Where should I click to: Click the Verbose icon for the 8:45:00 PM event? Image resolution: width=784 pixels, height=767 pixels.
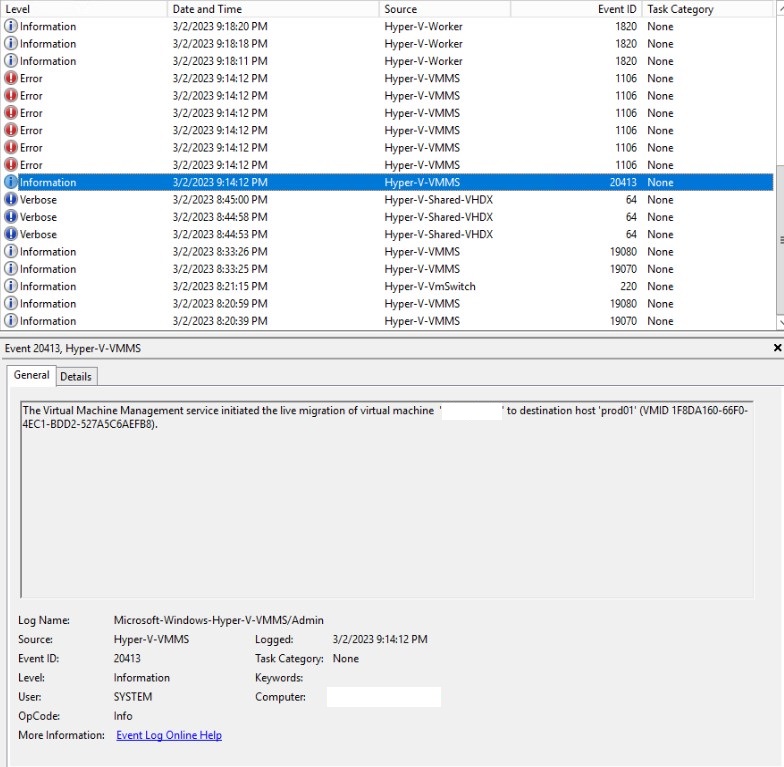[x=11, y=200]
